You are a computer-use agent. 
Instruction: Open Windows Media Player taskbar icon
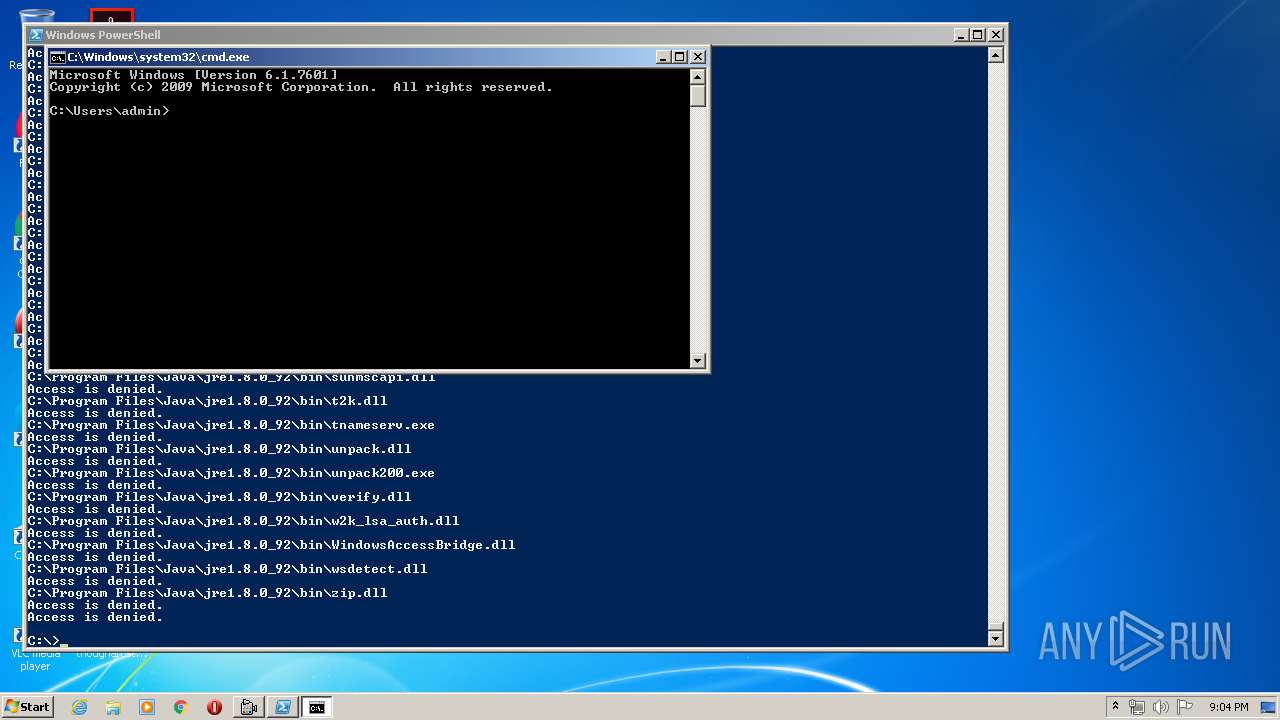(x=147, y=707)
